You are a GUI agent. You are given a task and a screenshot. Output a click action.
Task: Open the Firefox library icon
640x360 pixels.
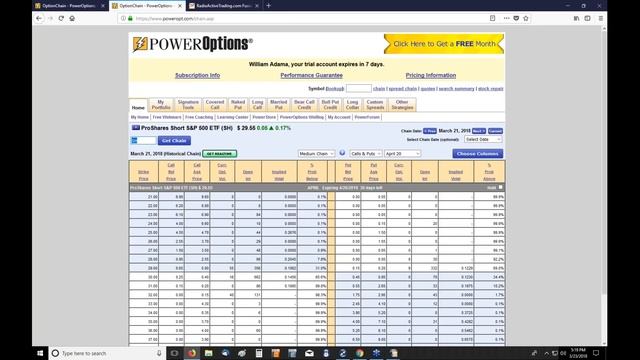click(576, 18)
